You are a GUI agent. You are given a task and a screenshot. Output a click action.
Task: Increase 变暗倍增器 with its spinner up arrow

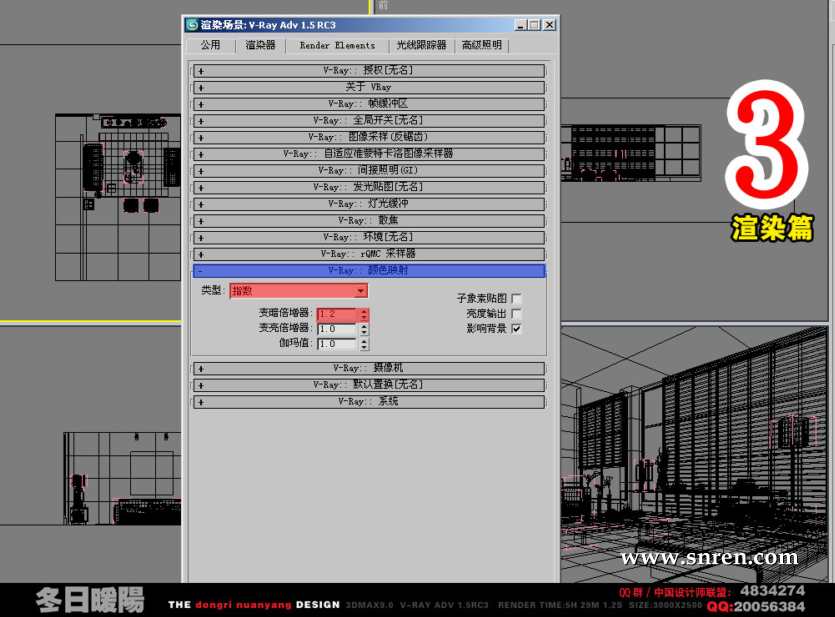click(364, 311)
